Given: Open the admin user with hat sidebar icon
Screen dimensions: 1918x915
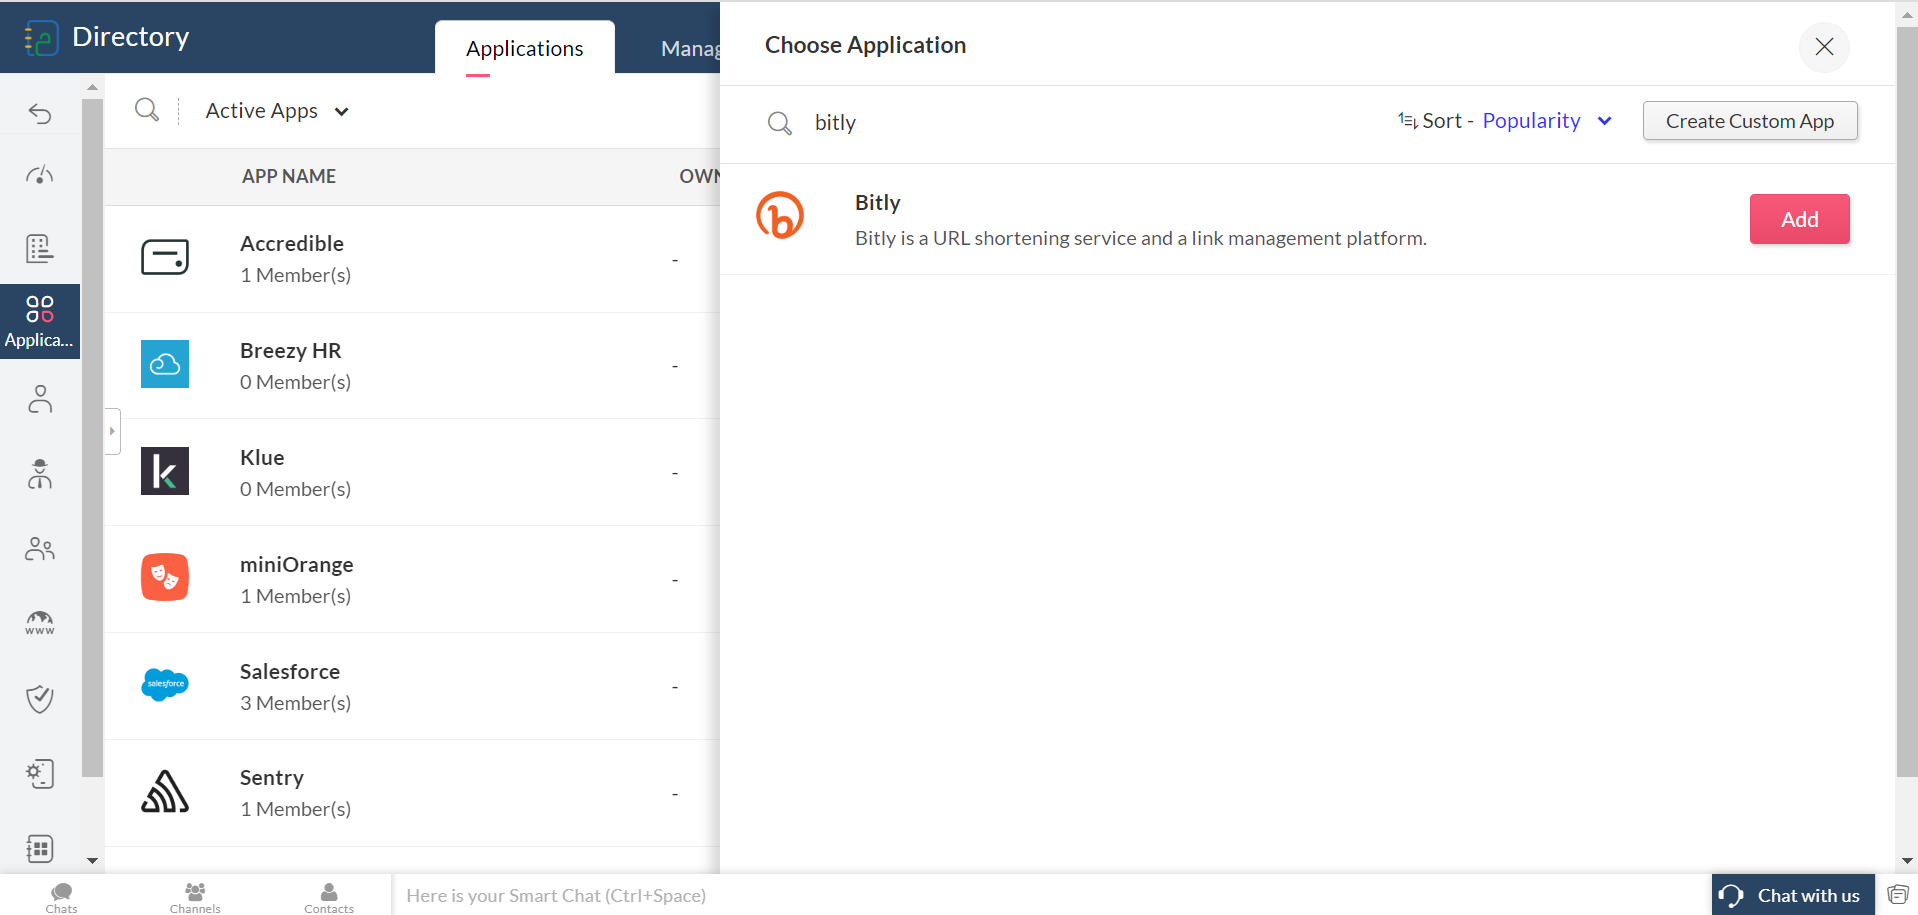Looking at the screenshot, I should (x=40, y=474).
